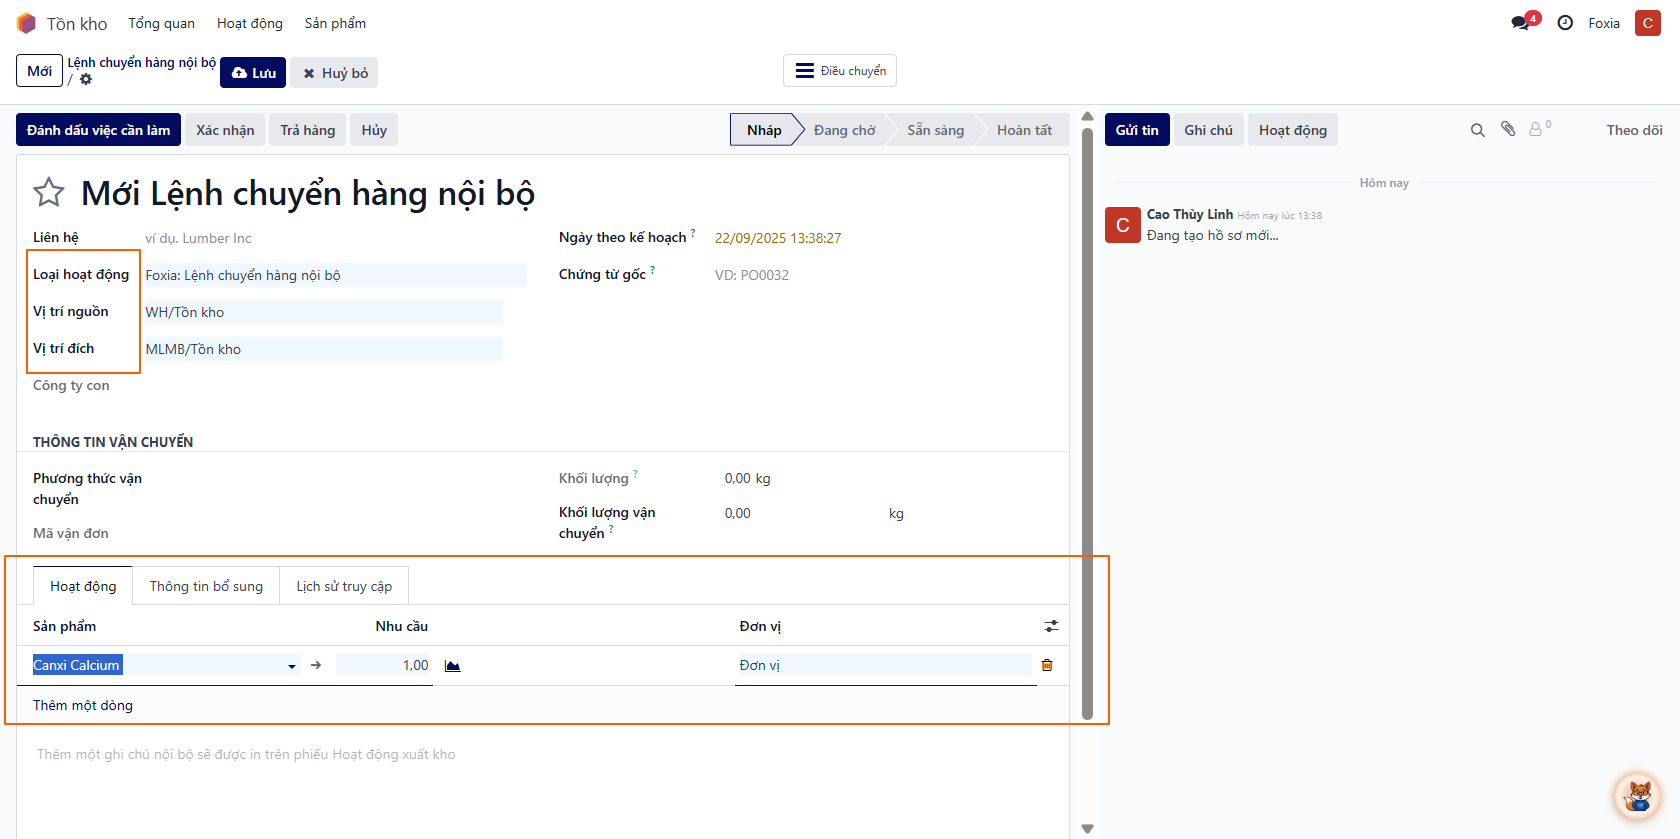Open the activities clock icon in top bar
This screenshot has width=1680, height=839.
click(1565, 23)
